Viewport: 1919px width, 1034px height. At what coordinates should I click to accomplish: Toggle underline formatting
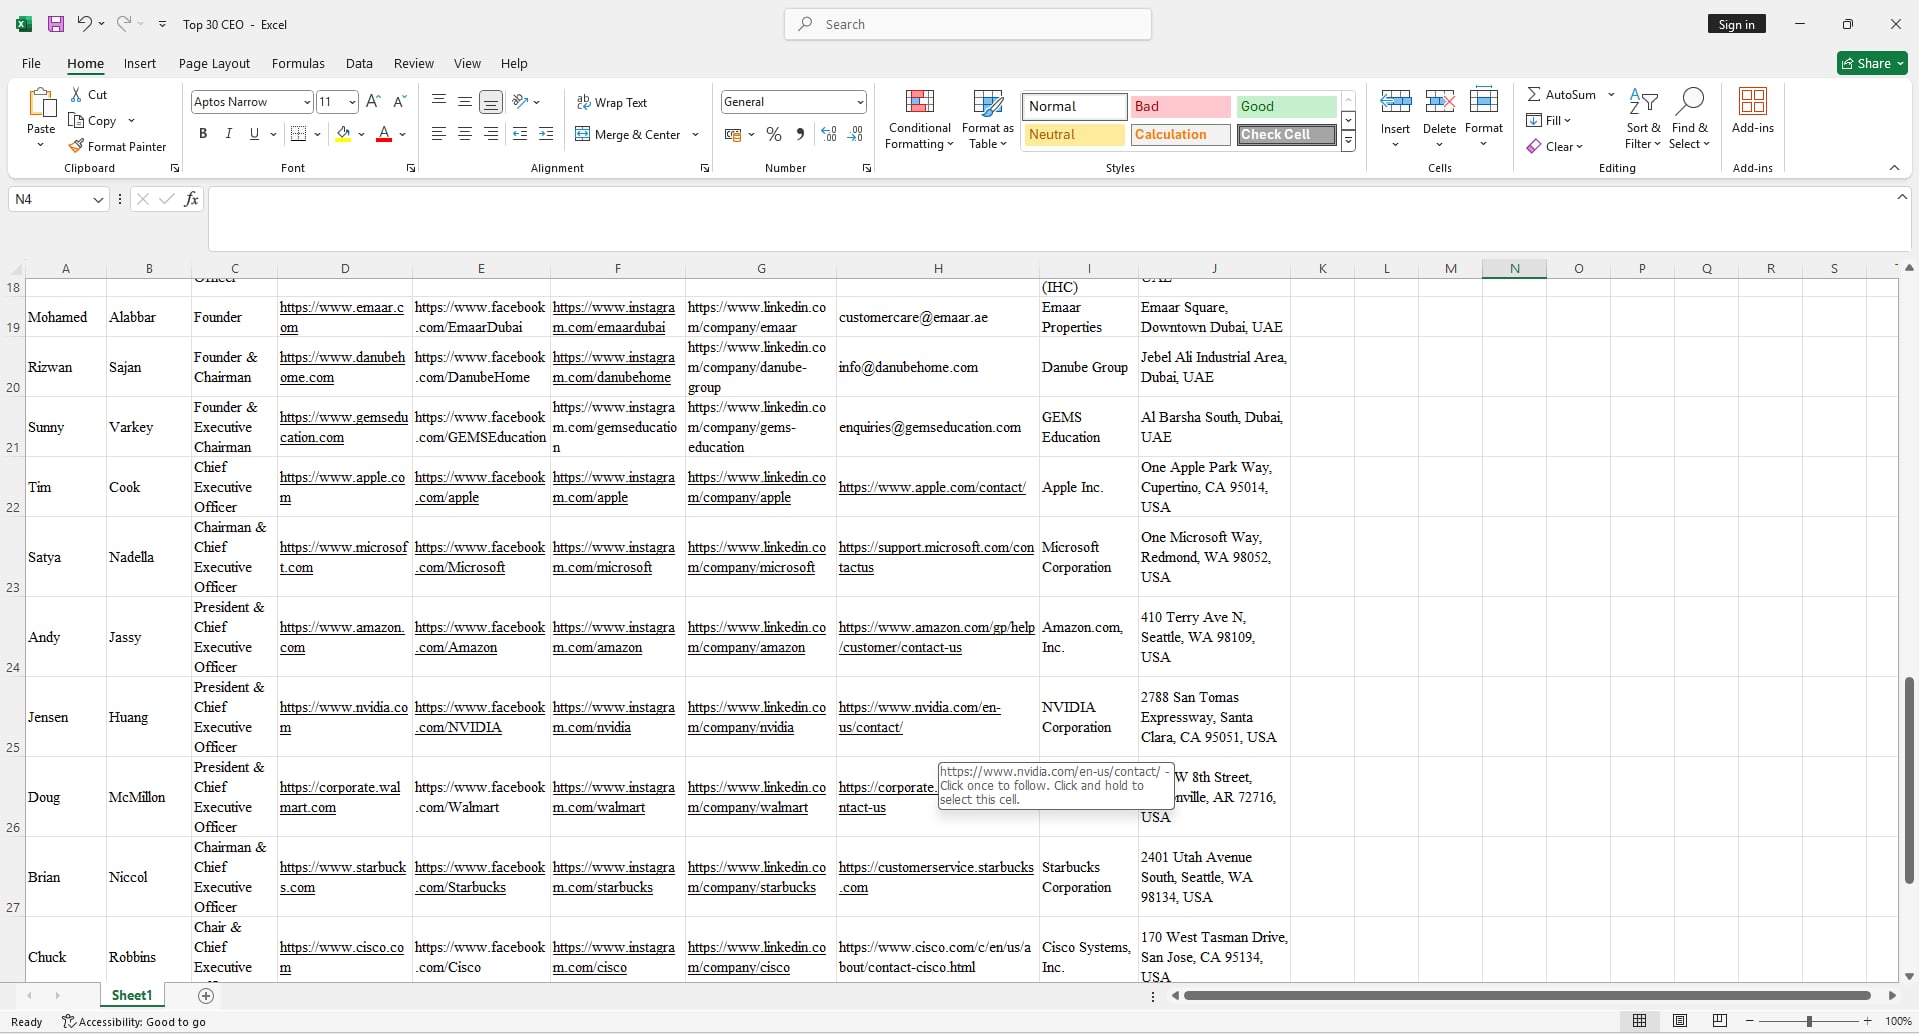(x=254, y=134)
